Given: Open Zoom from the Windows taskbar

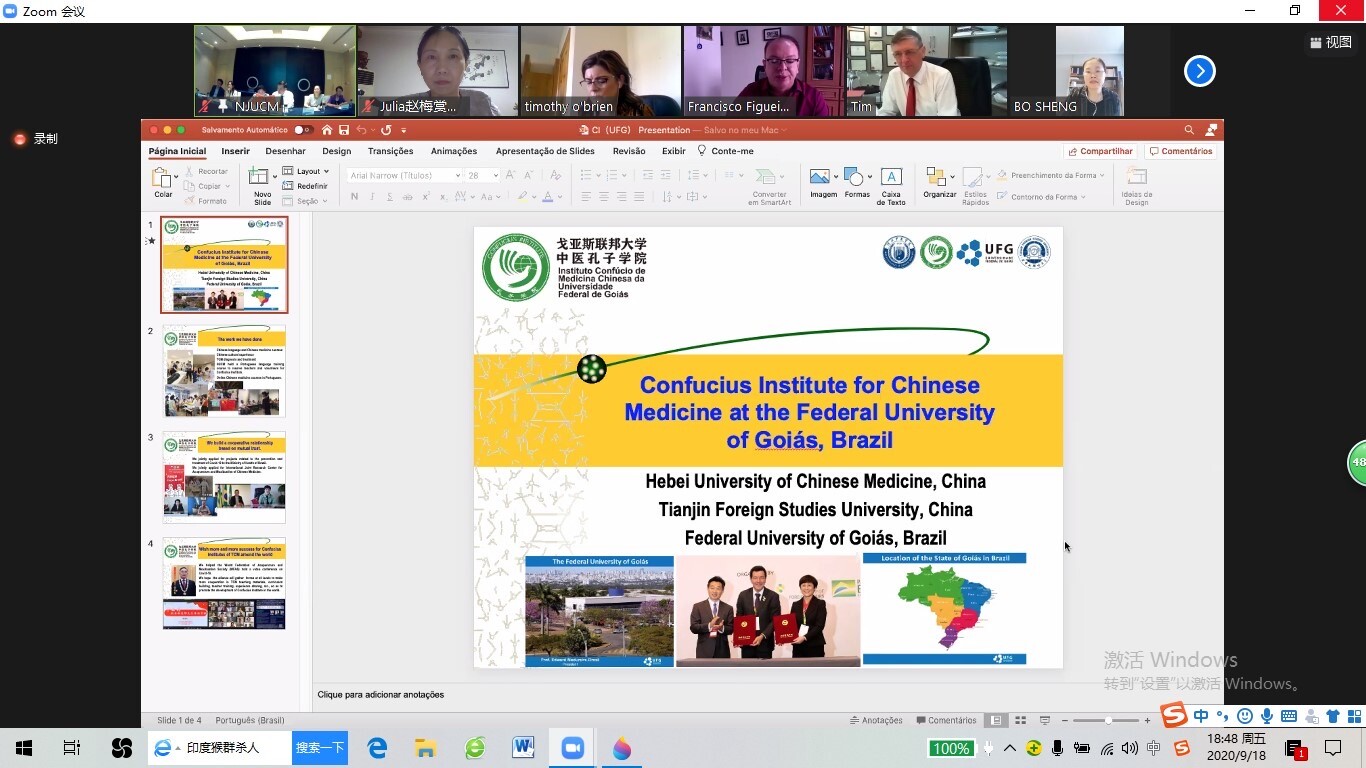Looking at the screenshot, I should click(x=573, y=748).
